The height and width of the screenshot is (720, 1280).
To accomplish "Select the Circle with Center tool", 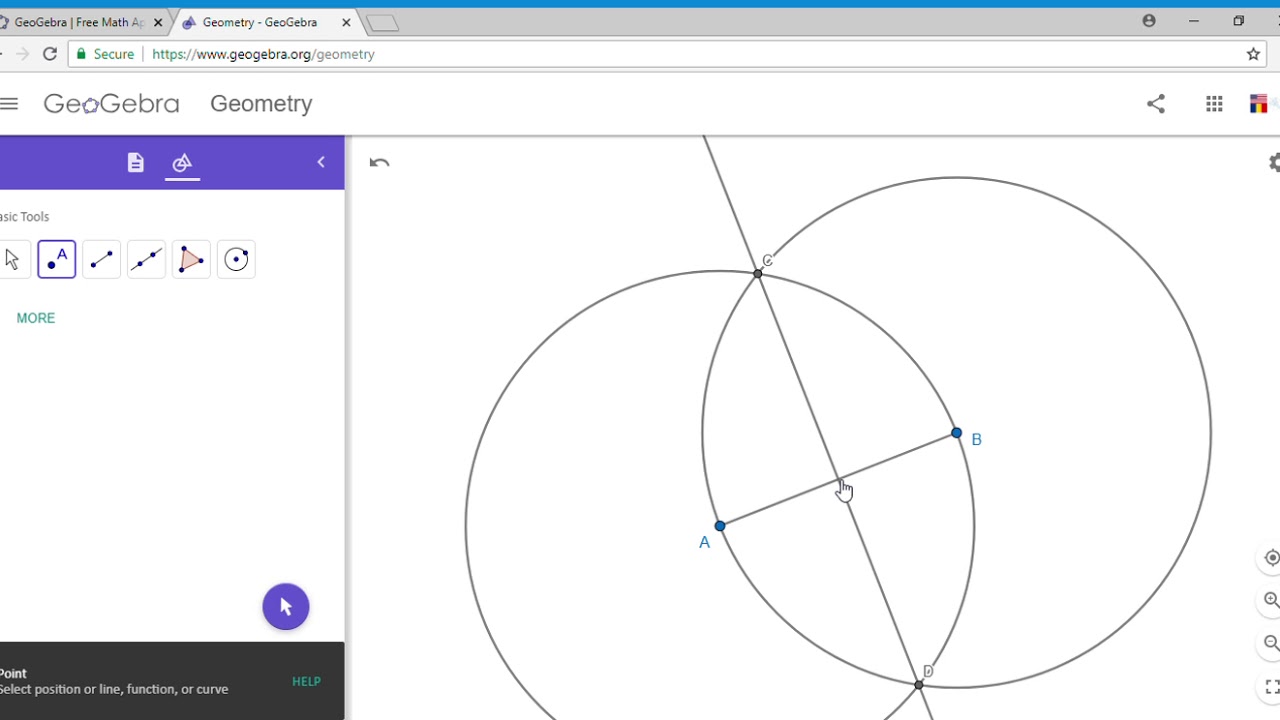I will click(x=236, y=260).
